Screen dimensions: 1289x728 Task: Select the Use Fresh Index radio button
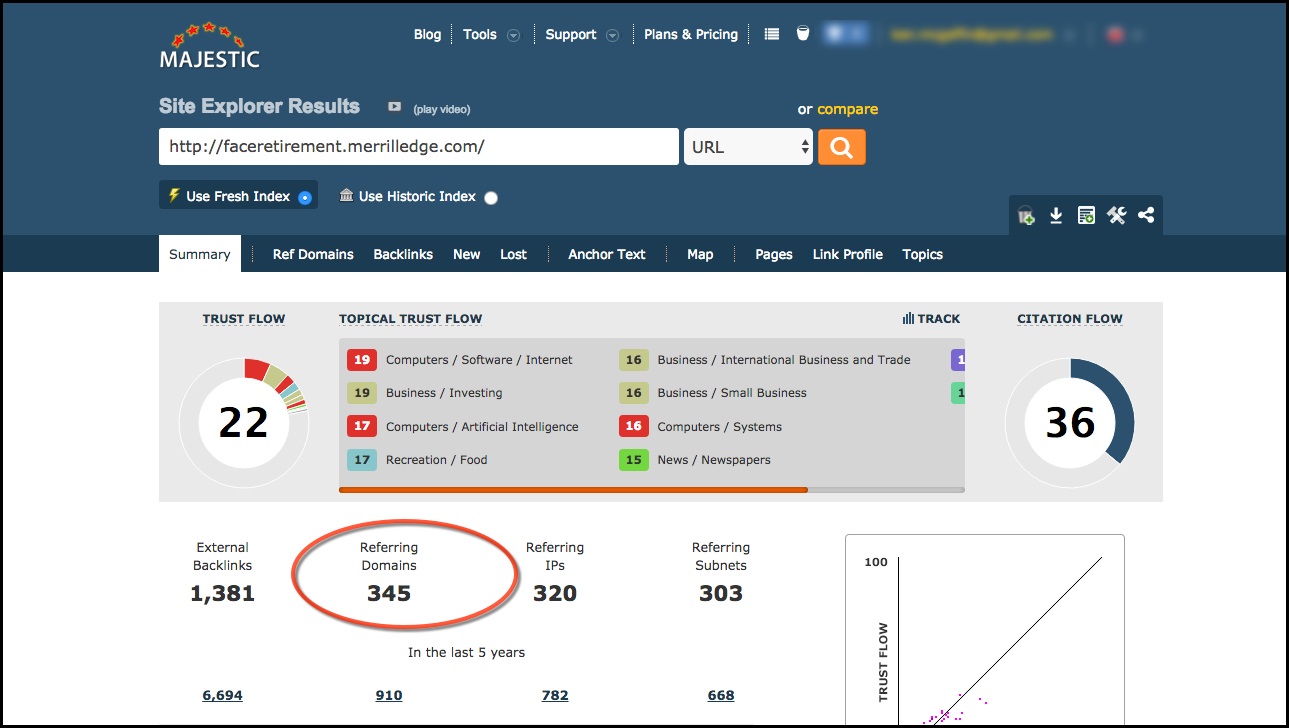(305, 197)
